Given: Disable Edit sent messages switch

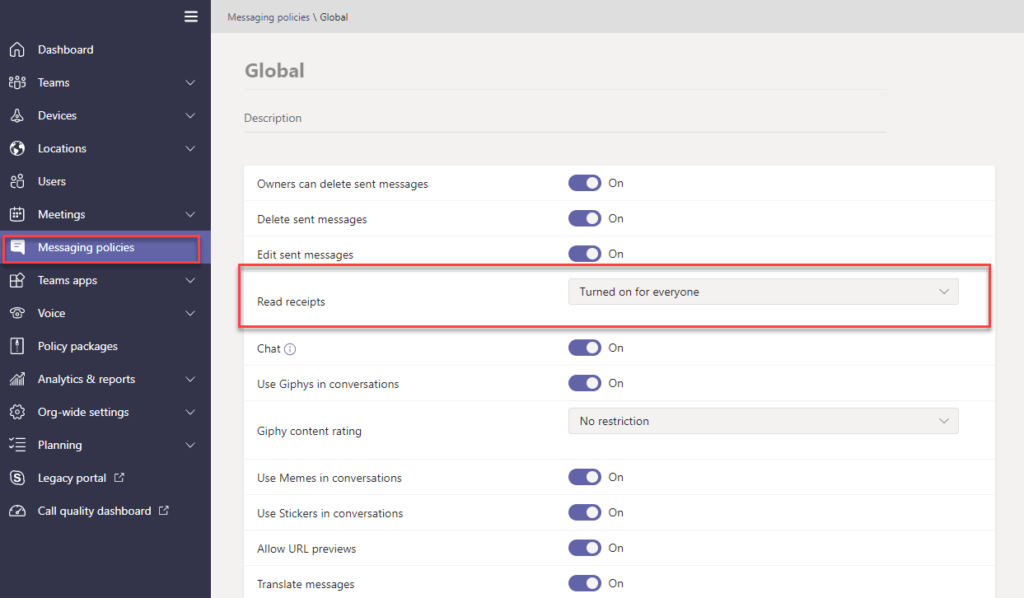Looking at the screenshot, I should coord(585,254).
